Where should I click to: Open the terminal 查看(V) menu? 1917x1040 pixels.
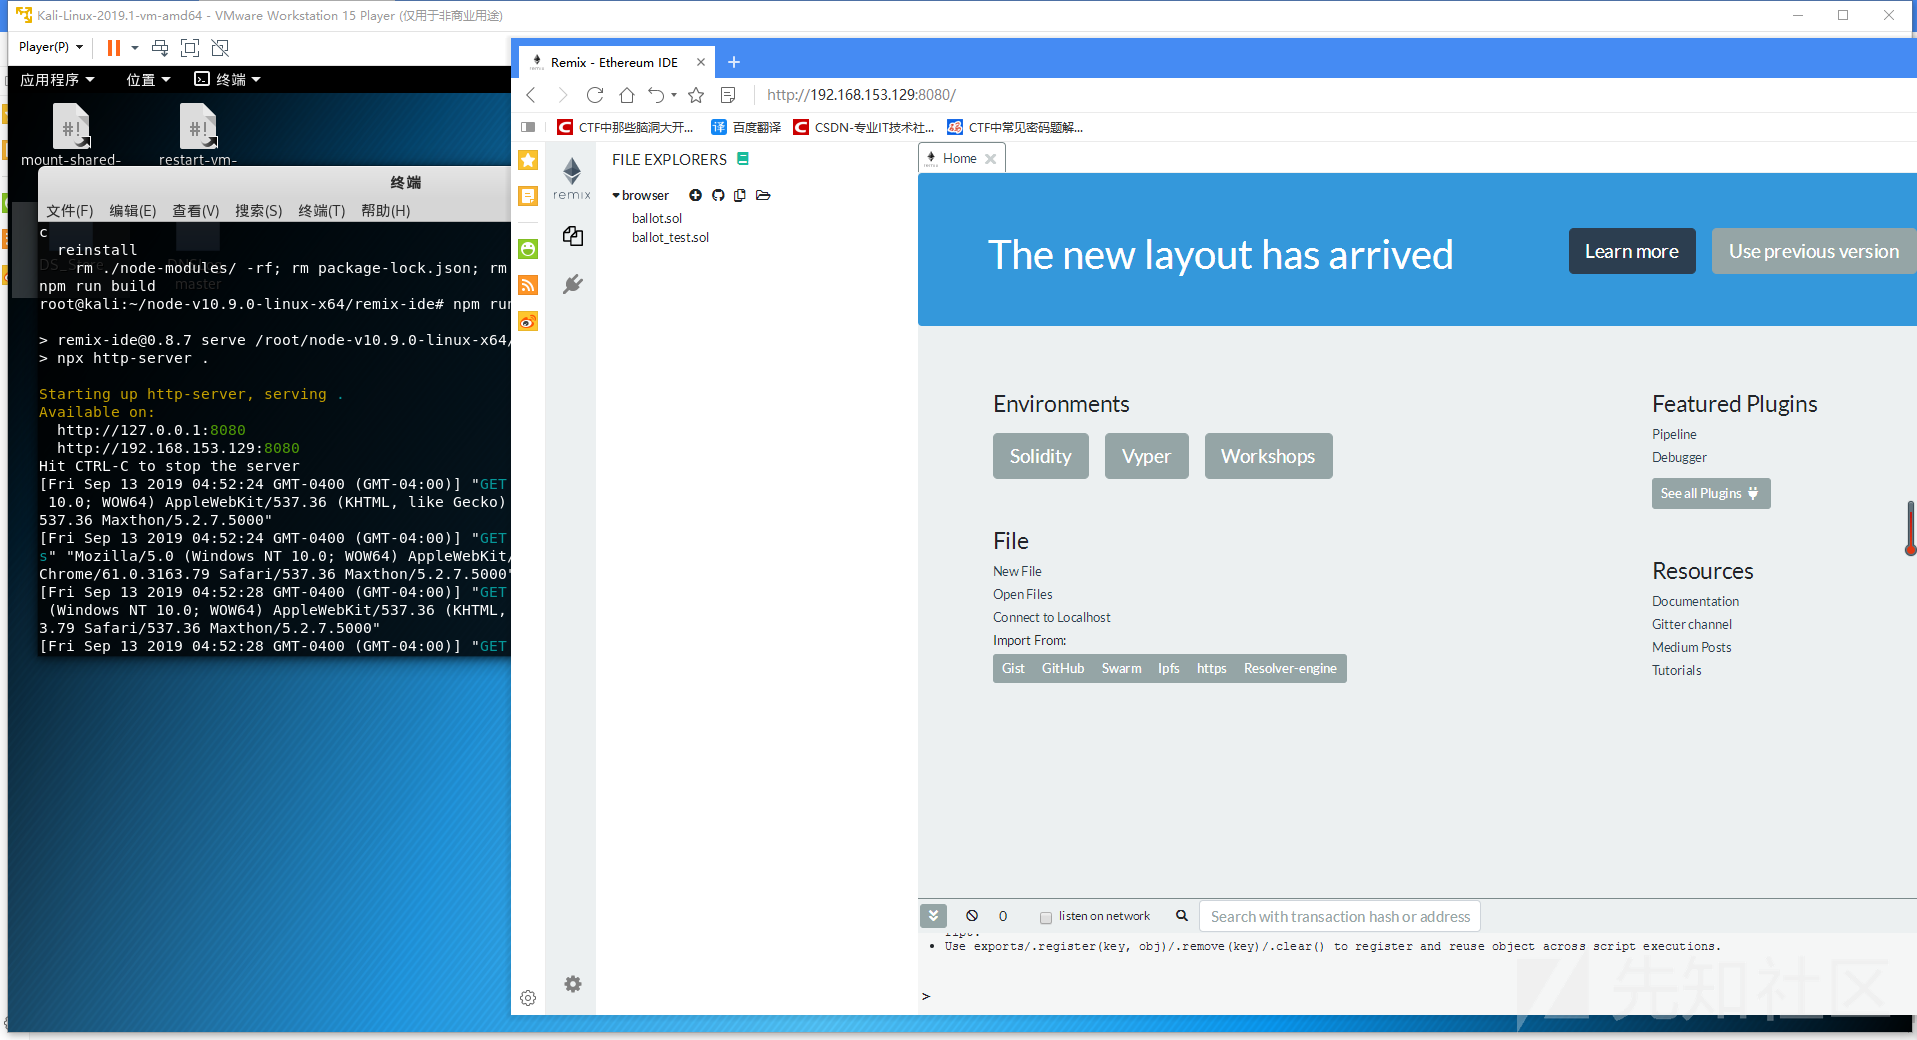tap(196, 211)
